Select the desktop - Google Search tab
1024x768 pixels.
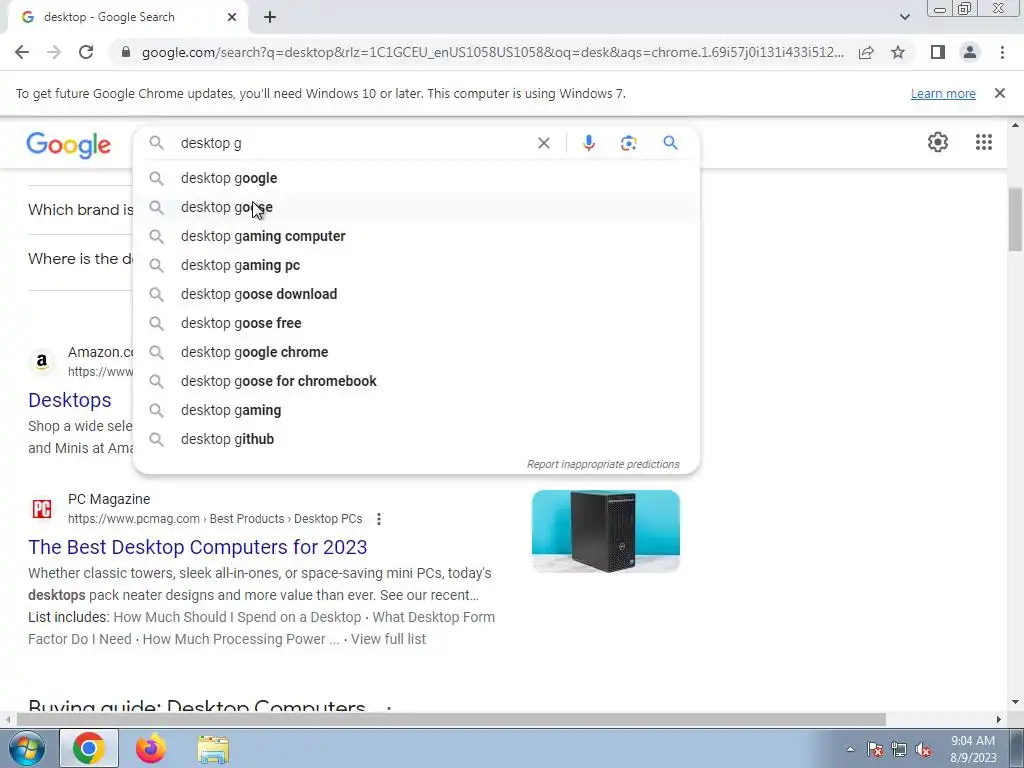tap(128, 17)
